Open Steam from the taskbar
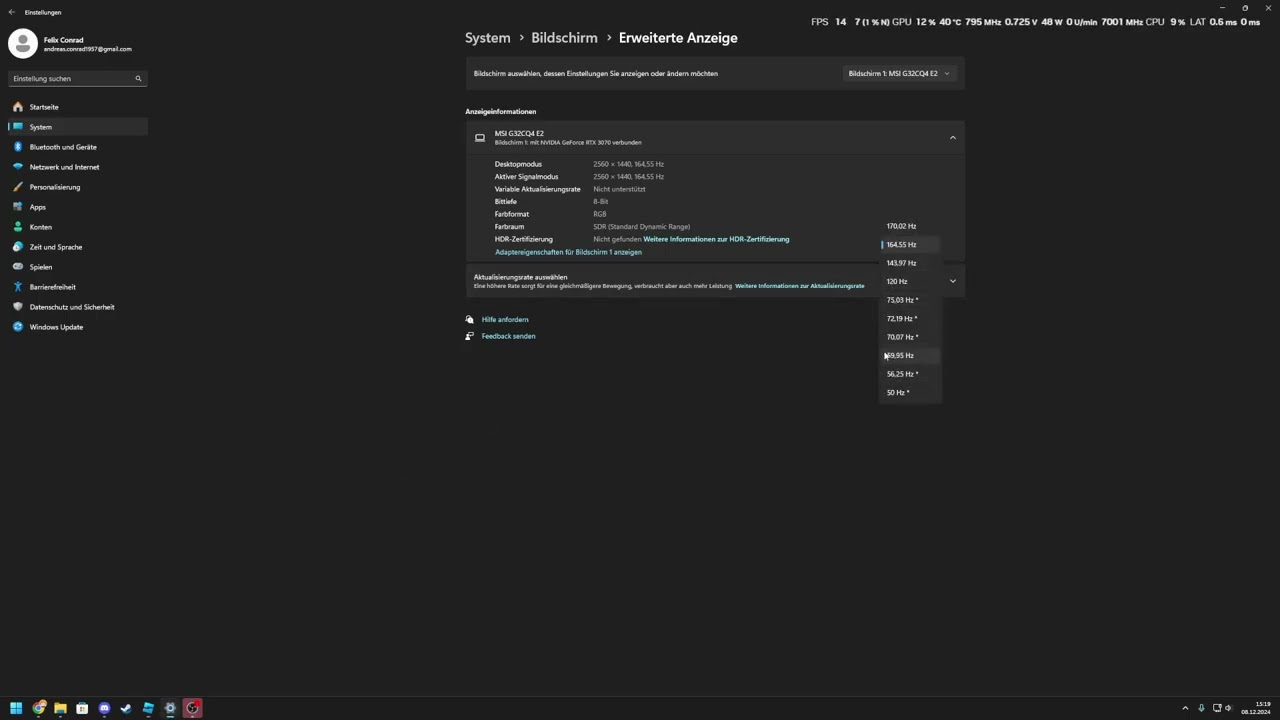This screenshot has width=1280, height=720. [126, 708]
